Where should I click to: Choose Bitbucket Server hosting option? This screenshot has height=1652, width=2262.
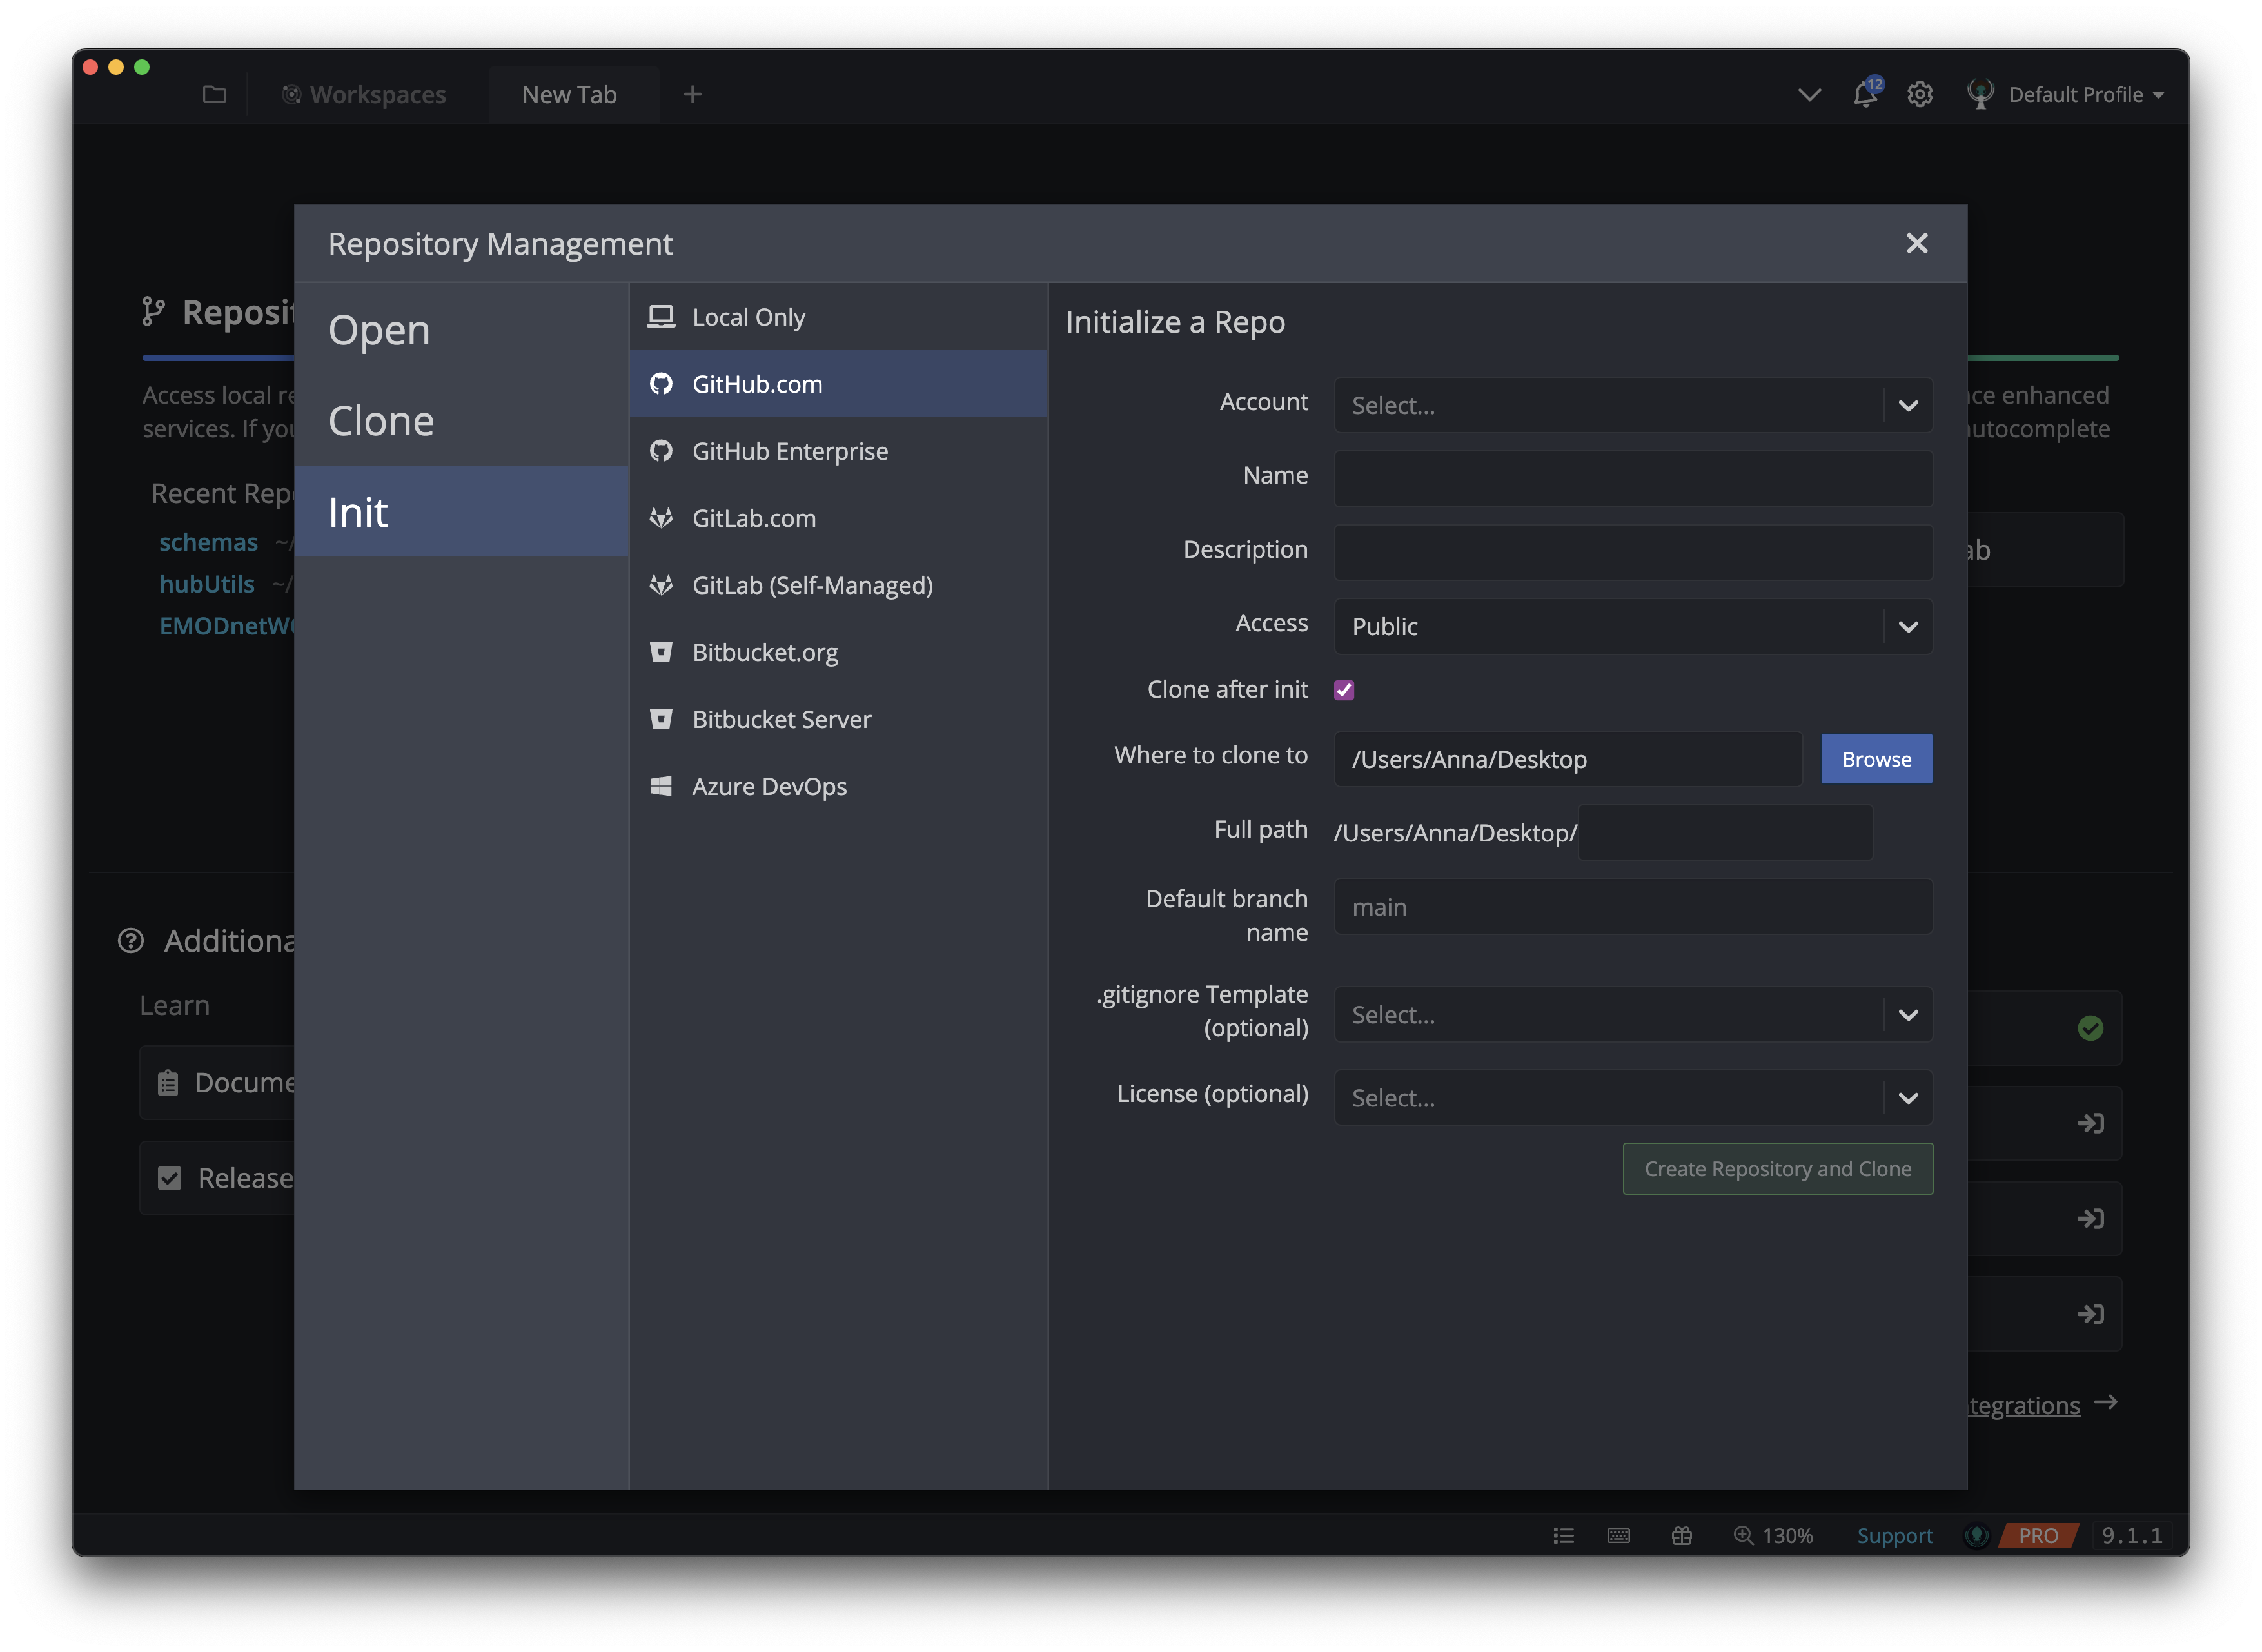click(838, 719)
